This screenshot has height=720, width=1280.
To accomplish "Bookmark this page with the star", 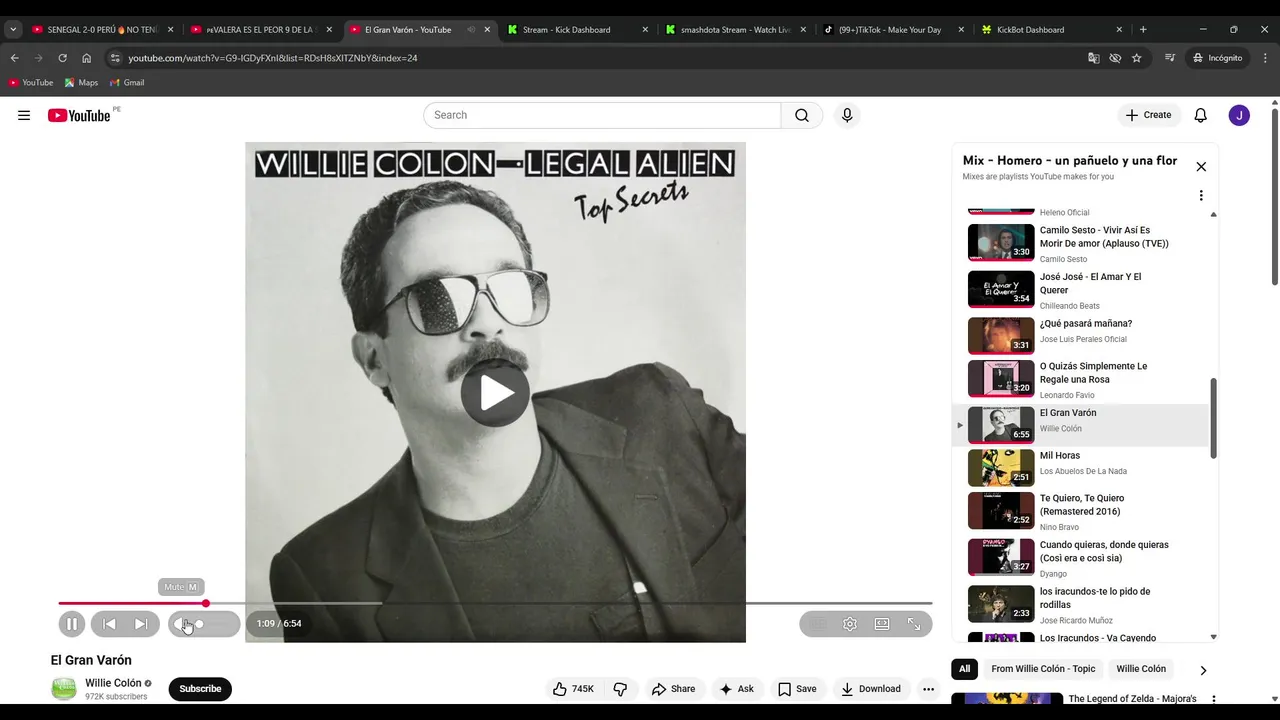I will 1137,58.
